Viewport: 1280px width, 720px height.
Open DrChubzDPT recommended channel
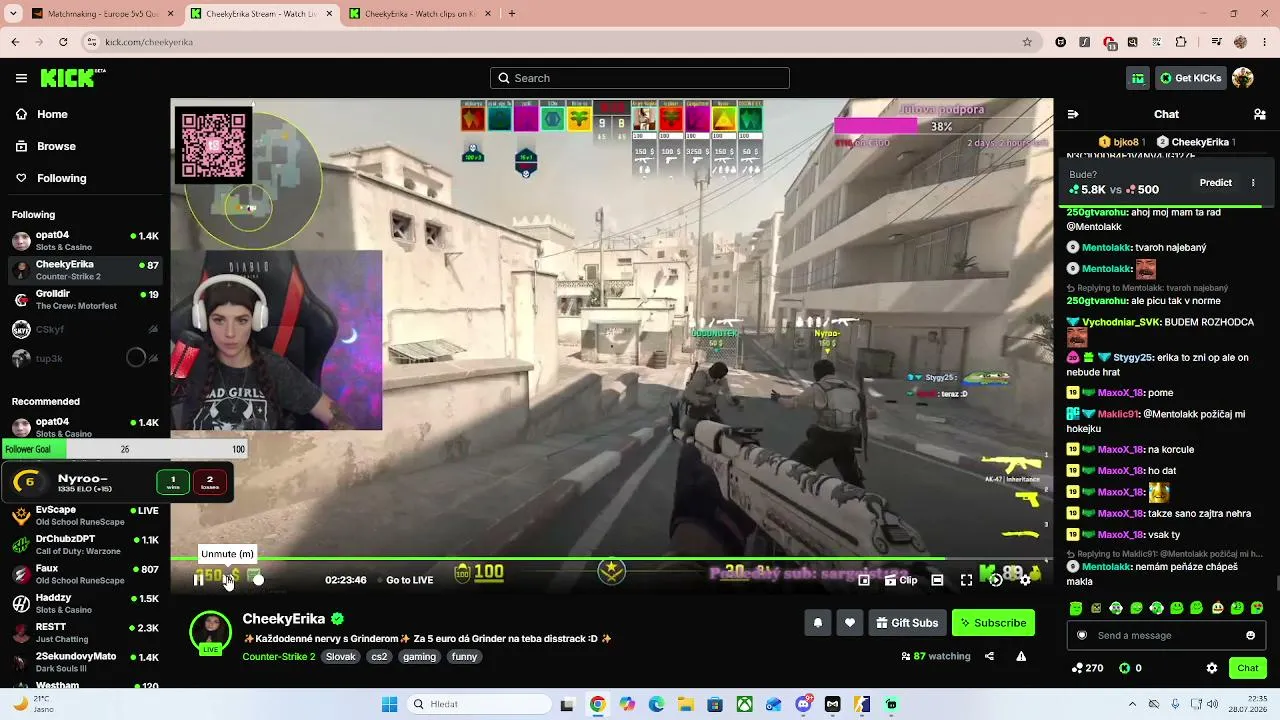click(x=85, y=545)
